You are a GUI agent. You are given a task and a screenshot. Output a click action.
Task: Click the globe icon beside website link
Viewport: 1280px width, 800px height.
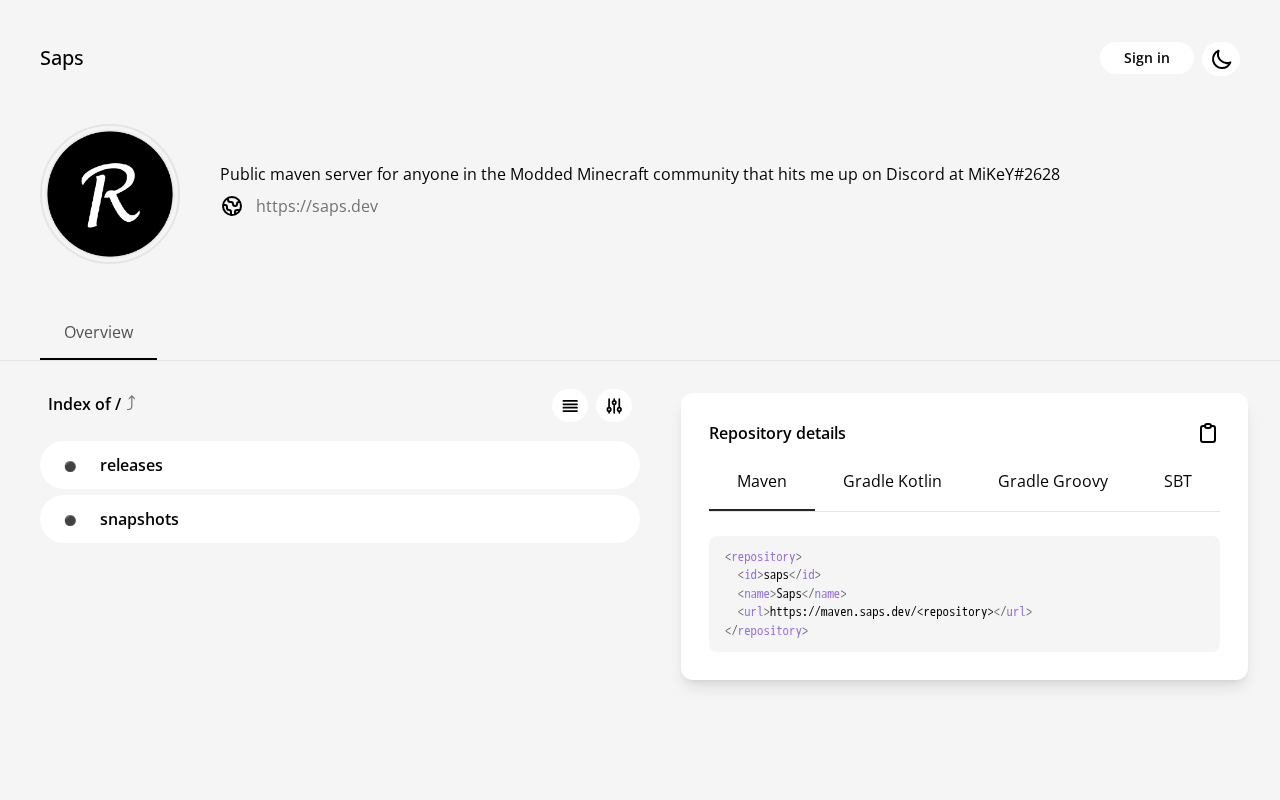[x=232, y=206]
